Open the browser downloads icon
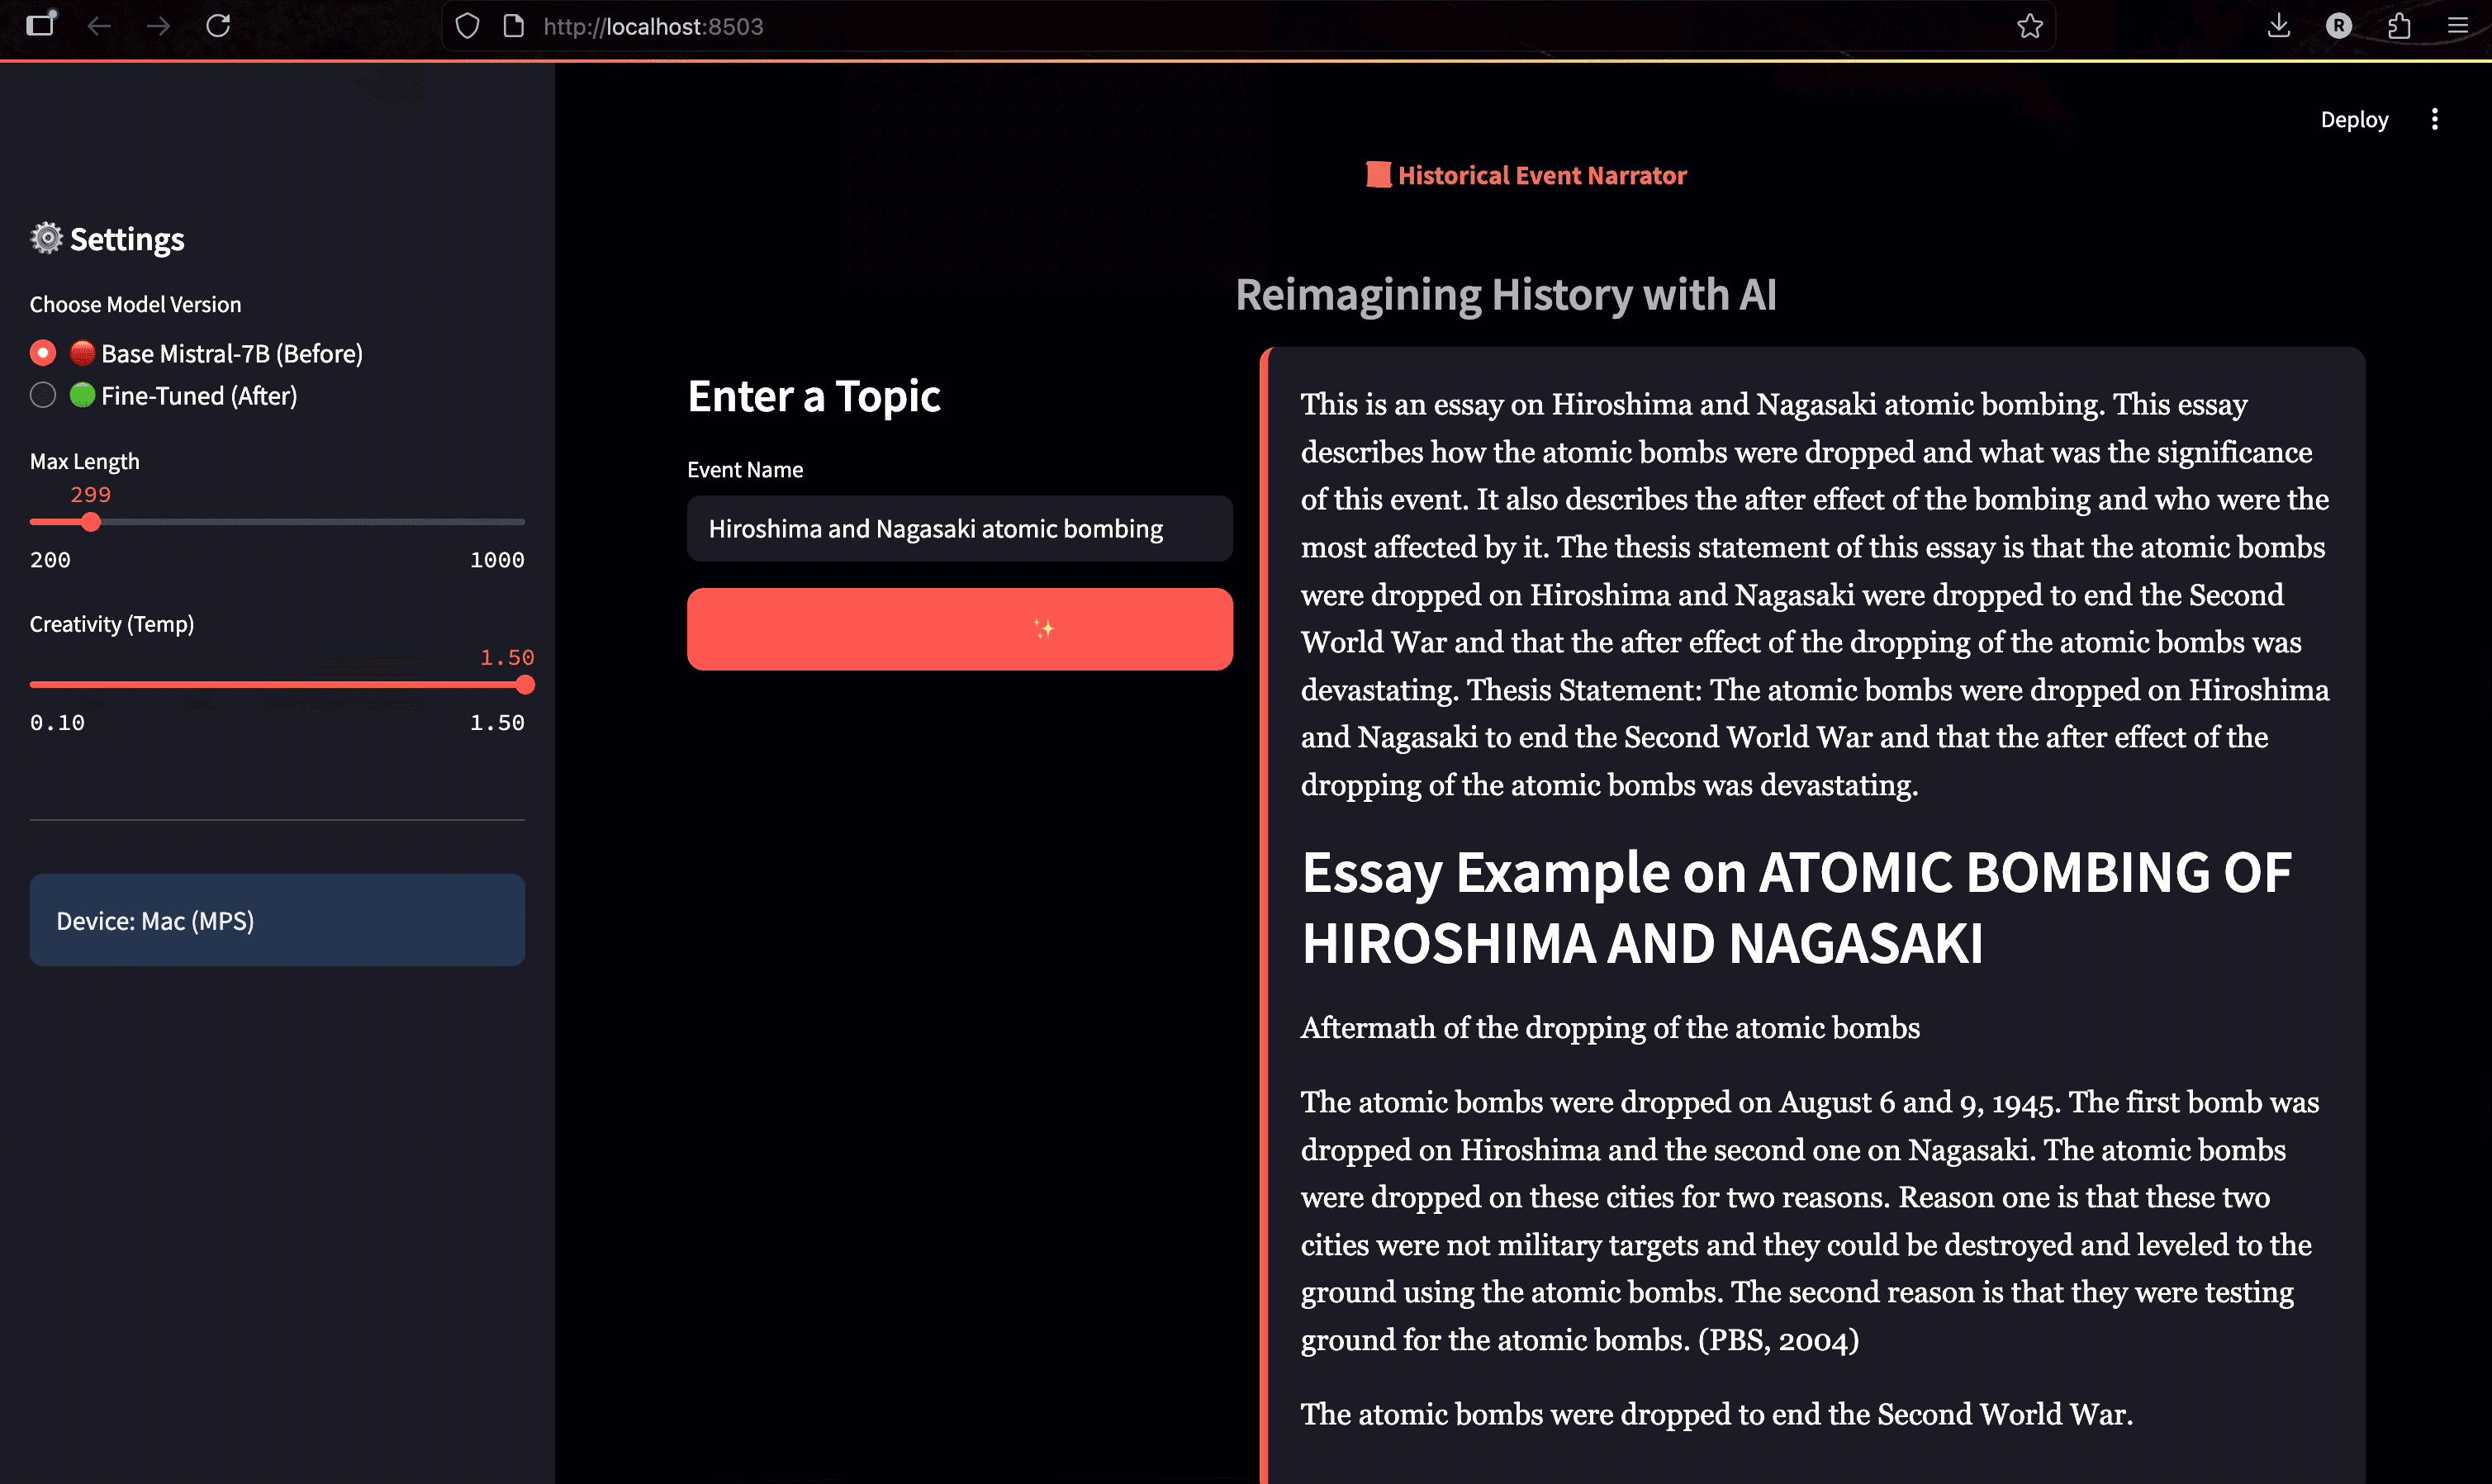 coord(2278,26)
